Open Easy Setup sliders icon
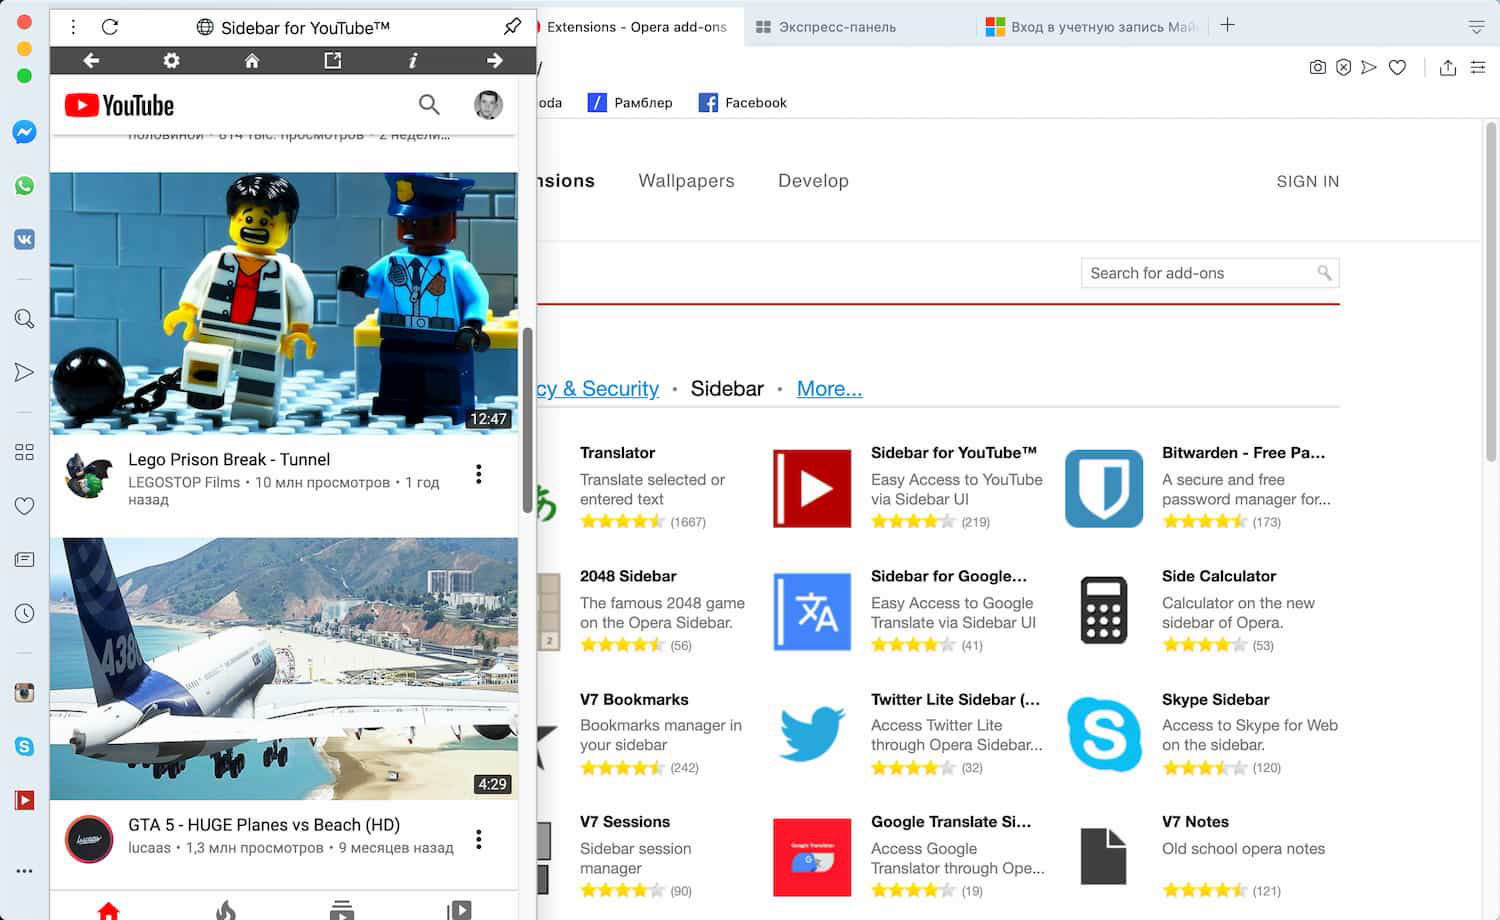The height and width of the screenshot is (920, 1500). (1478, 67)
